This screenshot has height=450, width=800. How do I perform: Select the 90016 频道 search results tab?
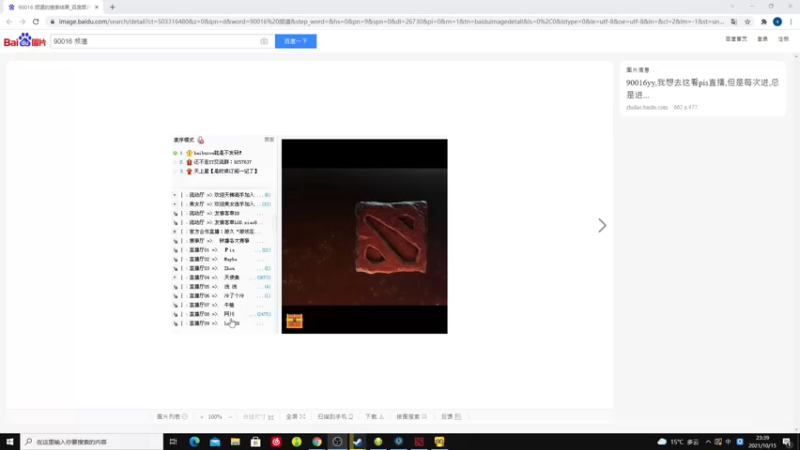53,7
